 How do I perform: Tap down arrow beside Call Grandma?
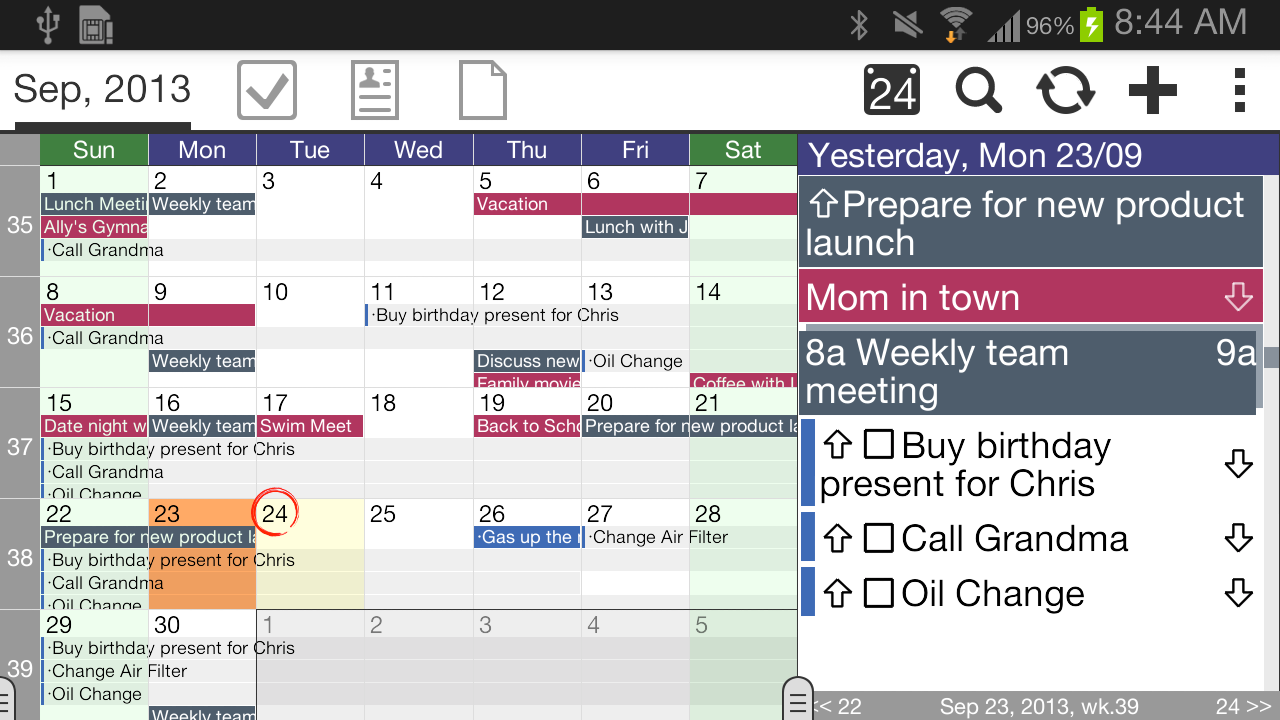pos(1238,539)
